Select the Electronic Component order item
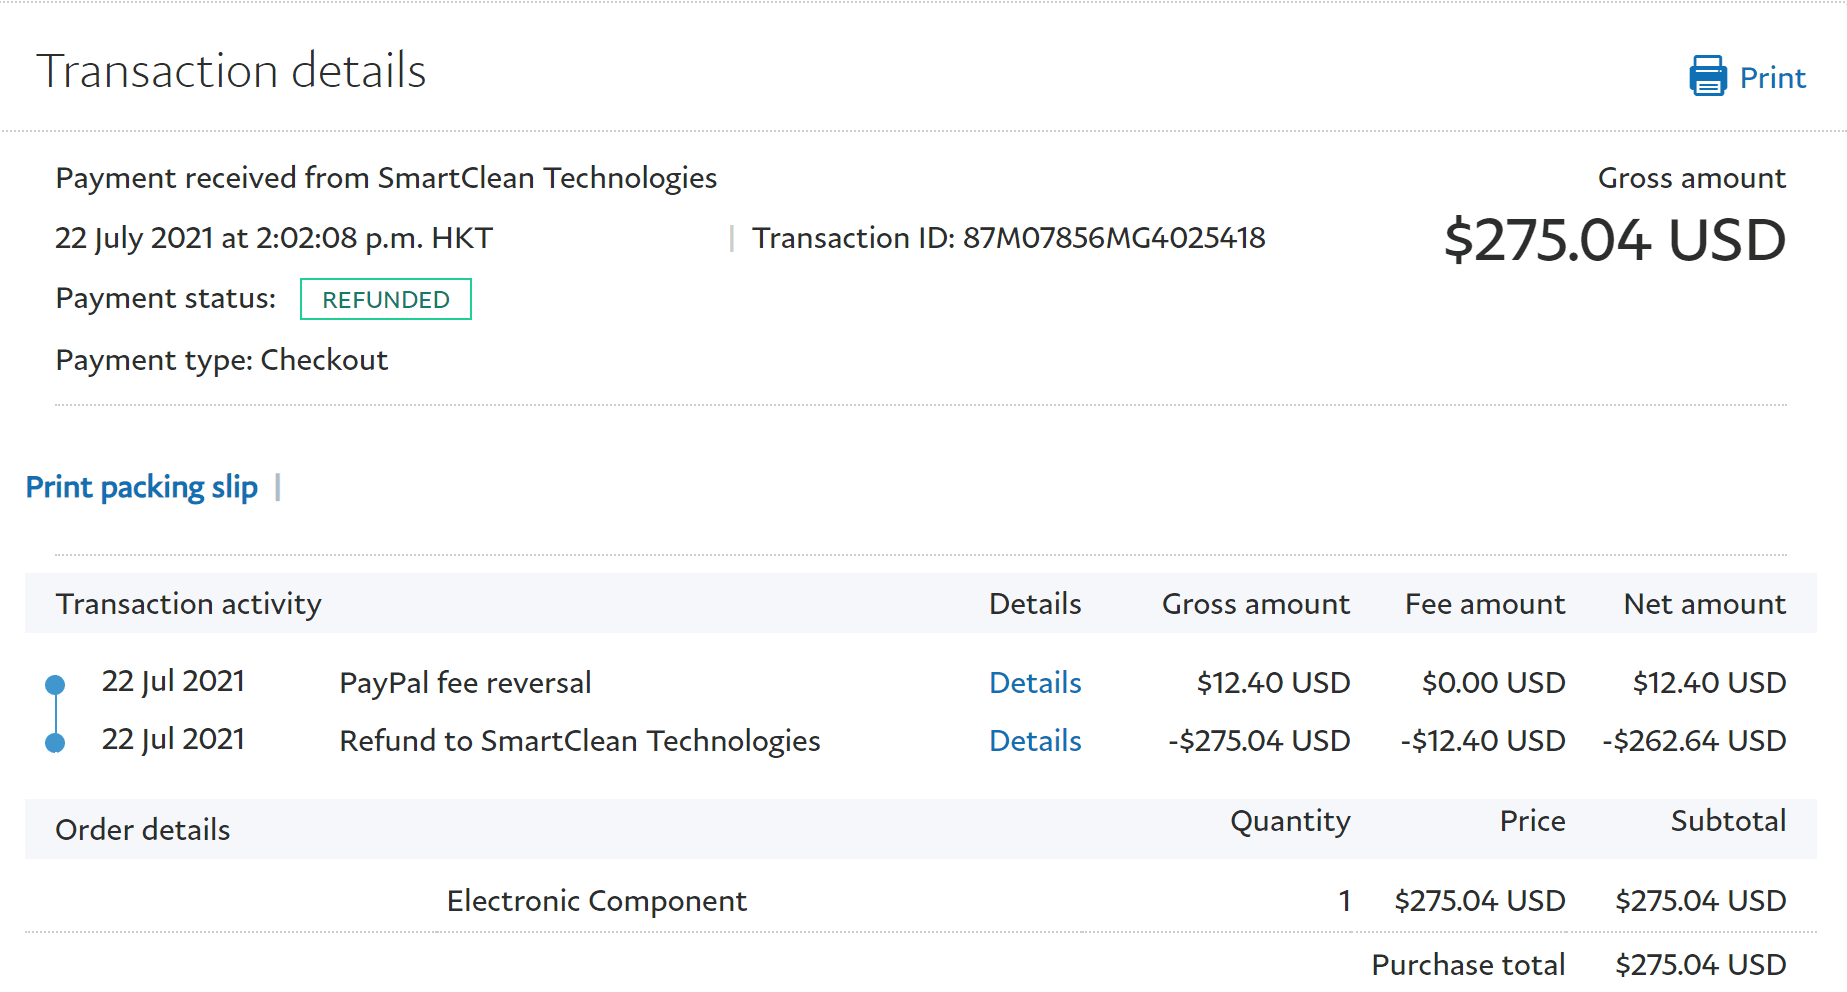The image size is (1847, 992). pyautogui.click(x=596, y=901)
